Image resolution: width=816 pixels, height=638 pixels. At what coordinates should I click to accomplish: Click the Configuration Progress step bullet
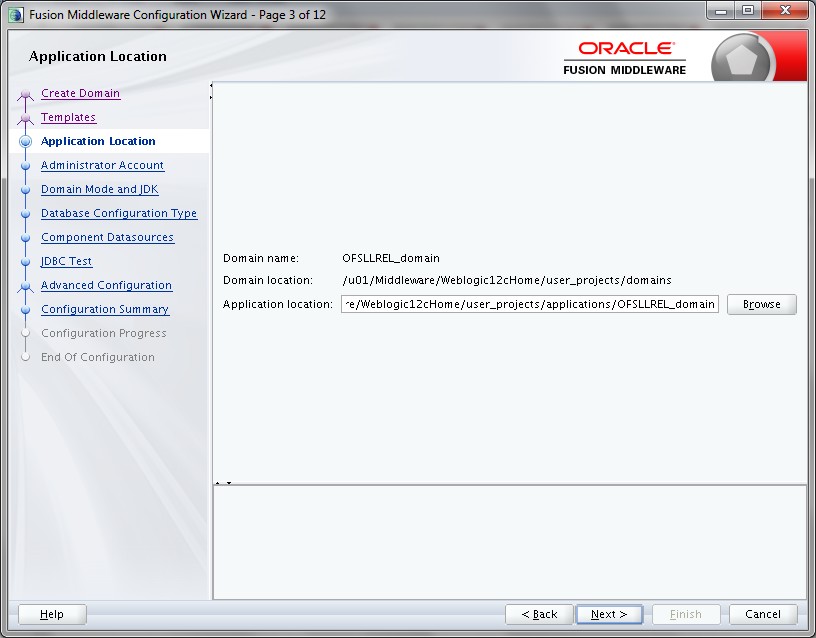[x=25, y=333]
